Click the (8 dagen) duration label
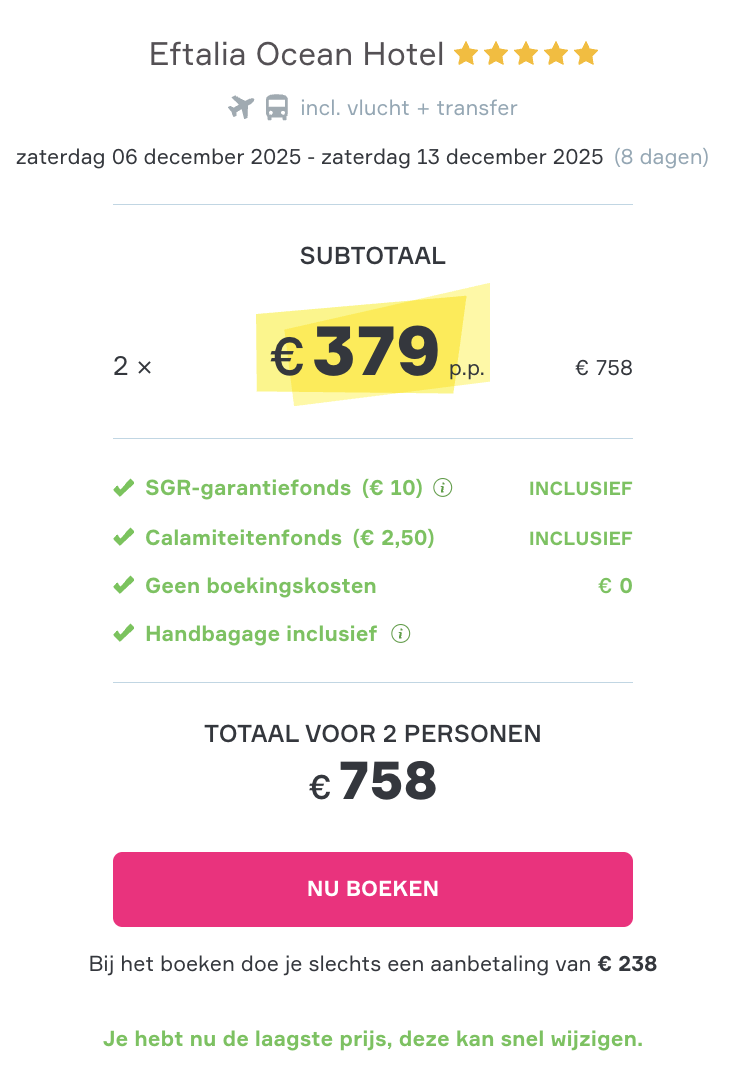The image size is (732, 1084). coord(661,157)
